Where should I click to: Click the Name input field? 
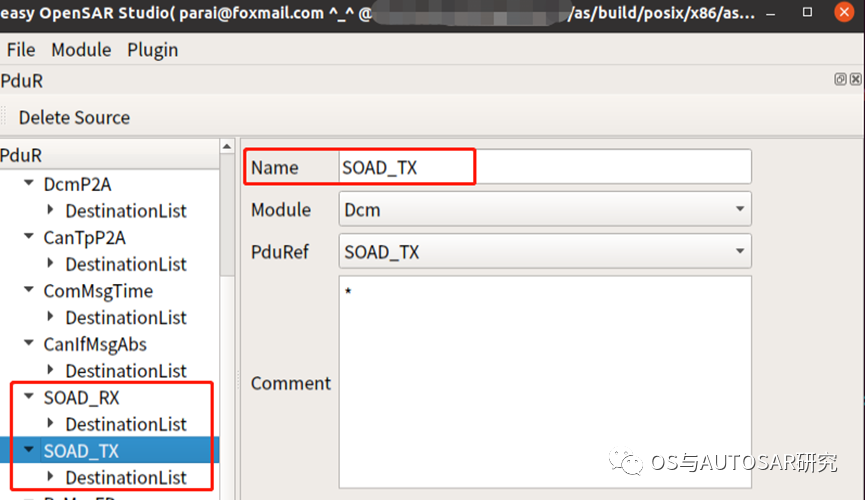tap(544, 167)
